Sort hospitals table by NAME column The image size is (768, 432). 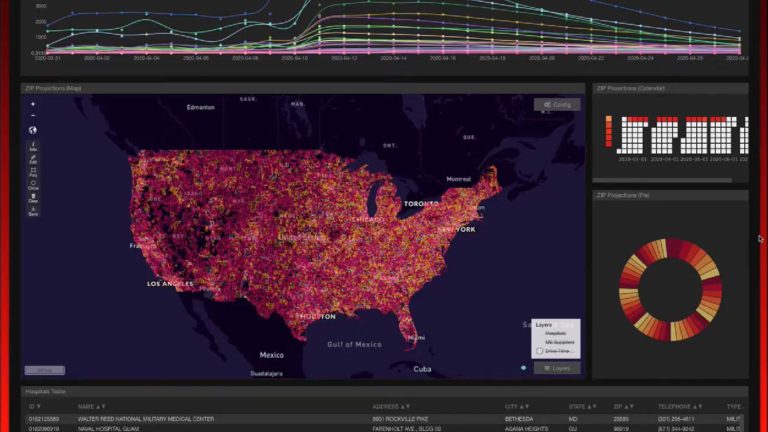(92, 407)
